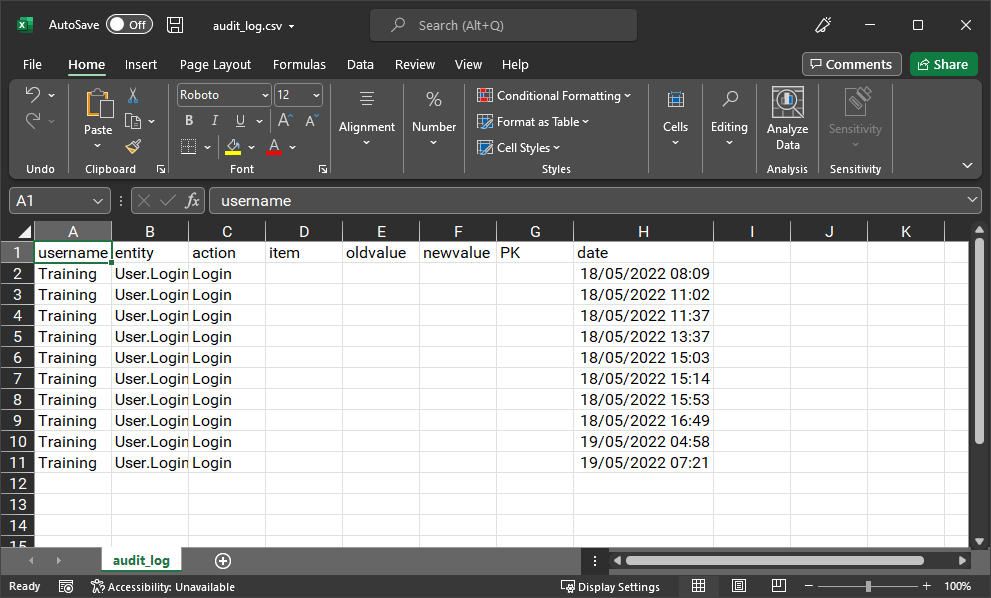Viewport: 991px width, 598px height.
Task: Click the Comments button
Action: pos(851,64)
